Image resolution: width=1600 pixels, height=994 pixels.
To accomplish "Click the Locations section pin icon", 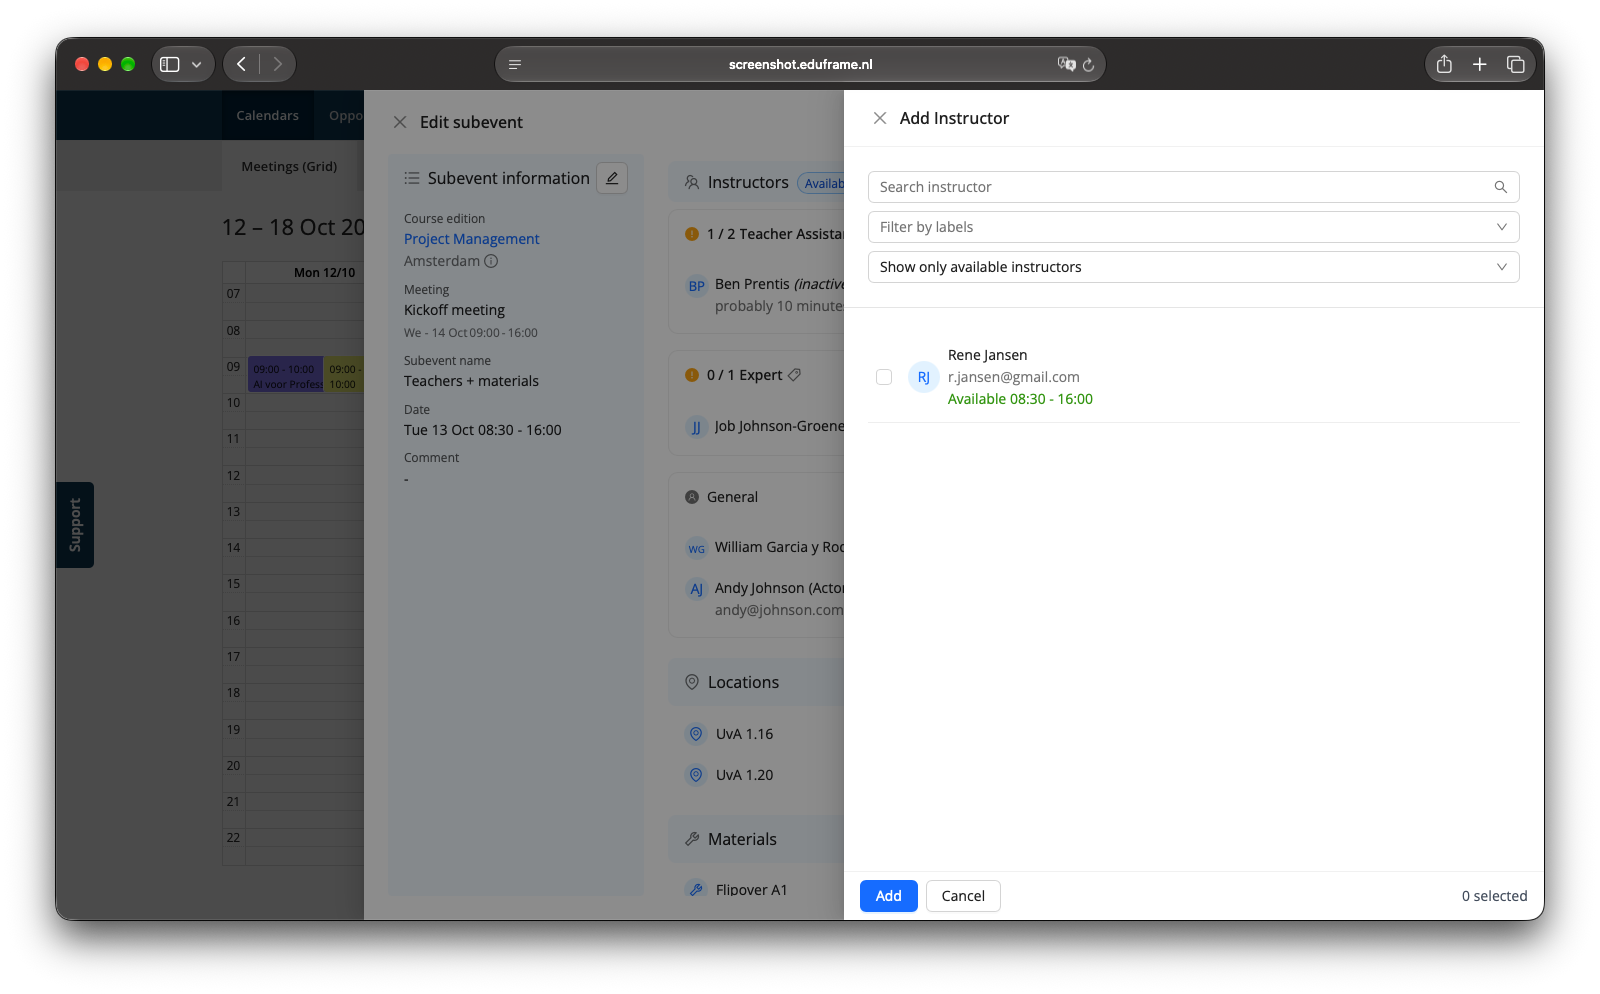I will click(x=692, y=682).
